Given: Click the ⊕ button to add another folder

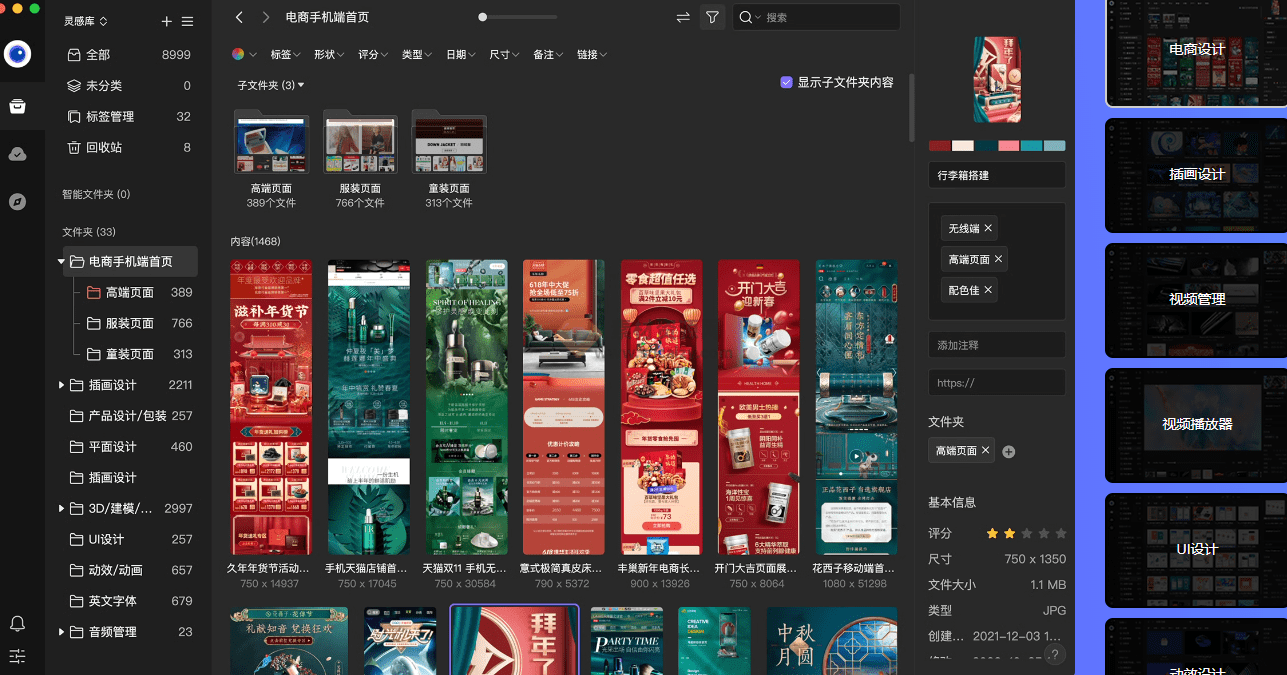Looking at the screenshot, I should pos(1008,451).
